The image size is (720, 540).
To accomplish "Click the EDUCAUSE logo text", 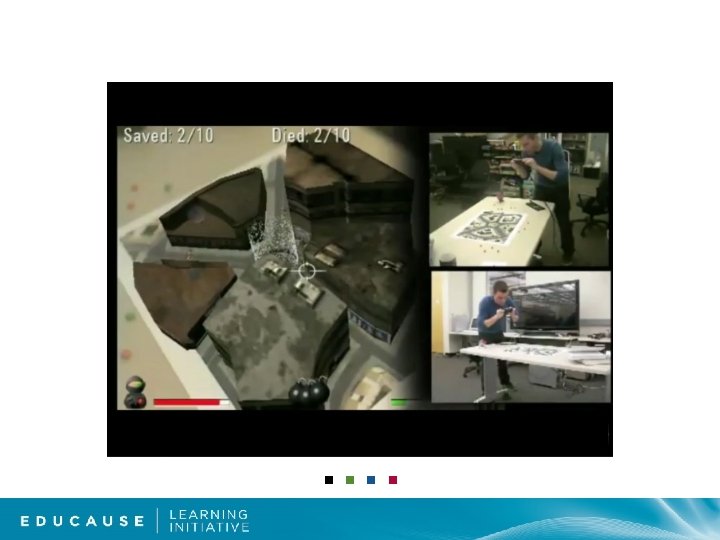I will tap(82, 521).
